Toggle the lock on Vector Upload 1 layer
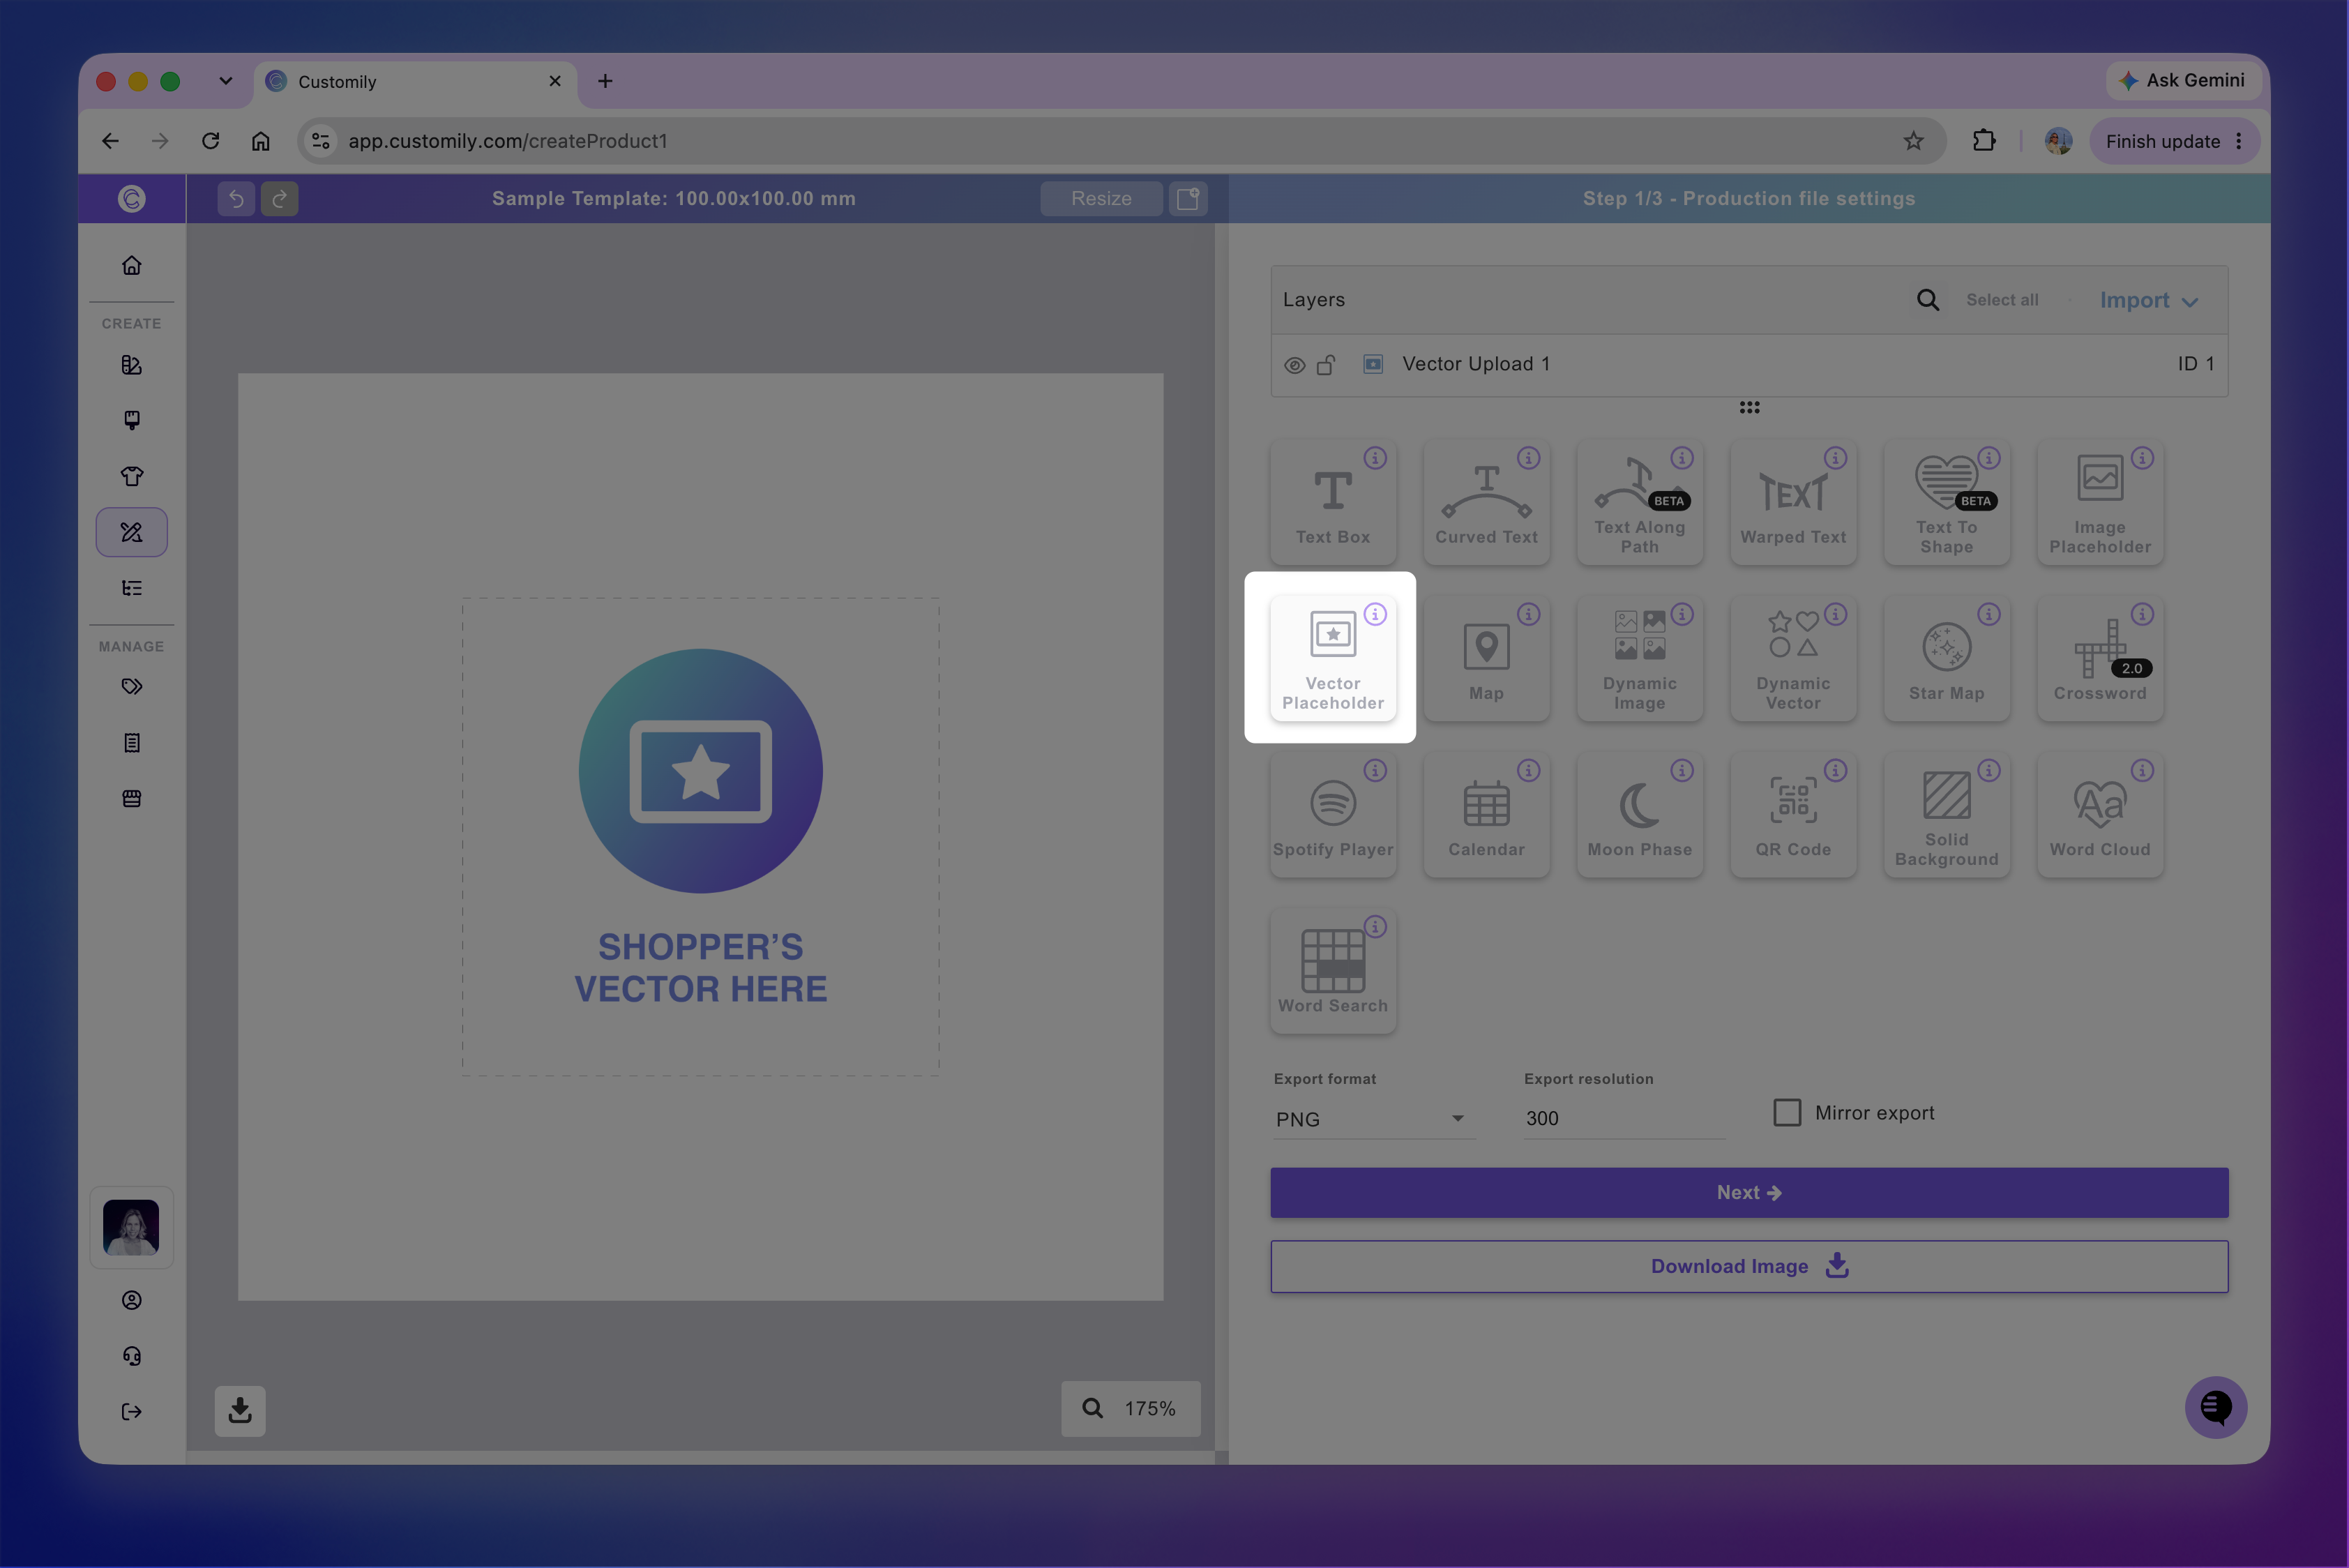This screenshot has width=2349, height=1568. (x=1326, y=365)
